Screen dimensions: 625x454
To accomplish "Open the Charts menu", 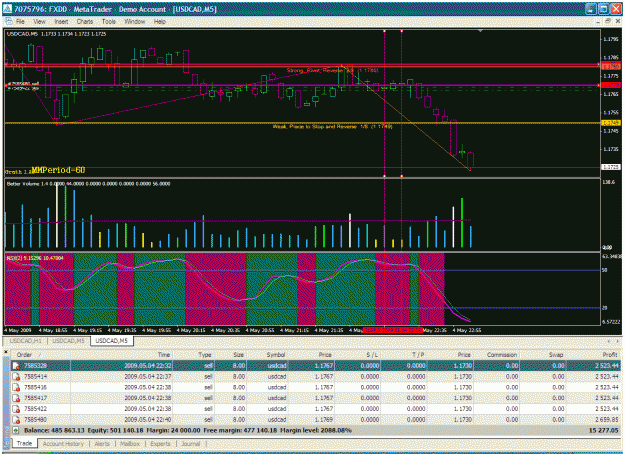I will tap(85, 22).
